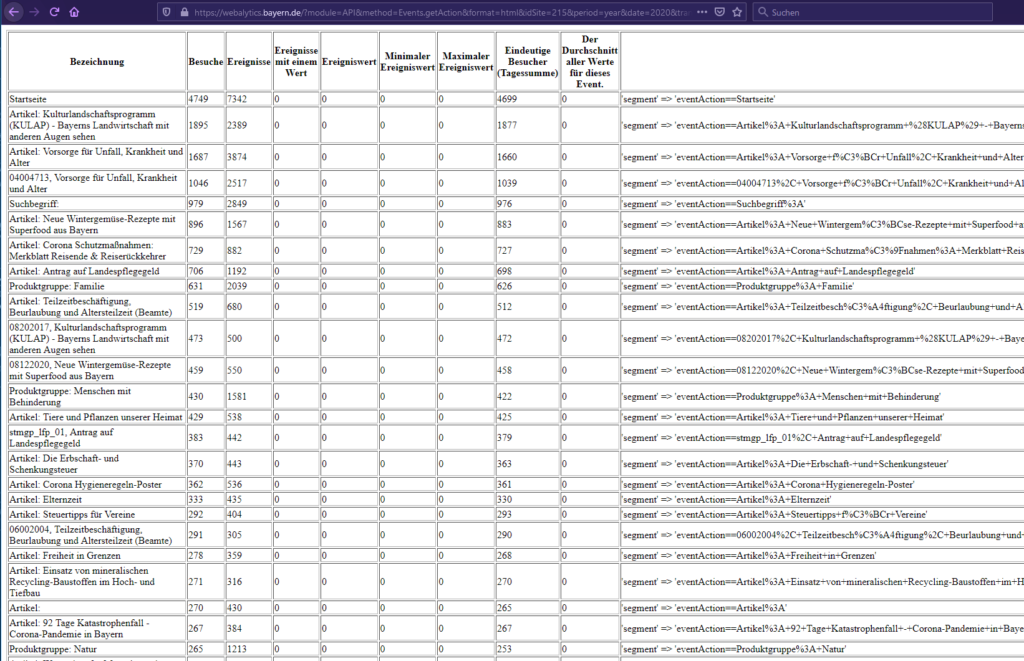The height and width of the screenshot is (661, 1024).
Task: Select Artikel: Antrag auf Landespflegegeld label
Action: [84, 271]
